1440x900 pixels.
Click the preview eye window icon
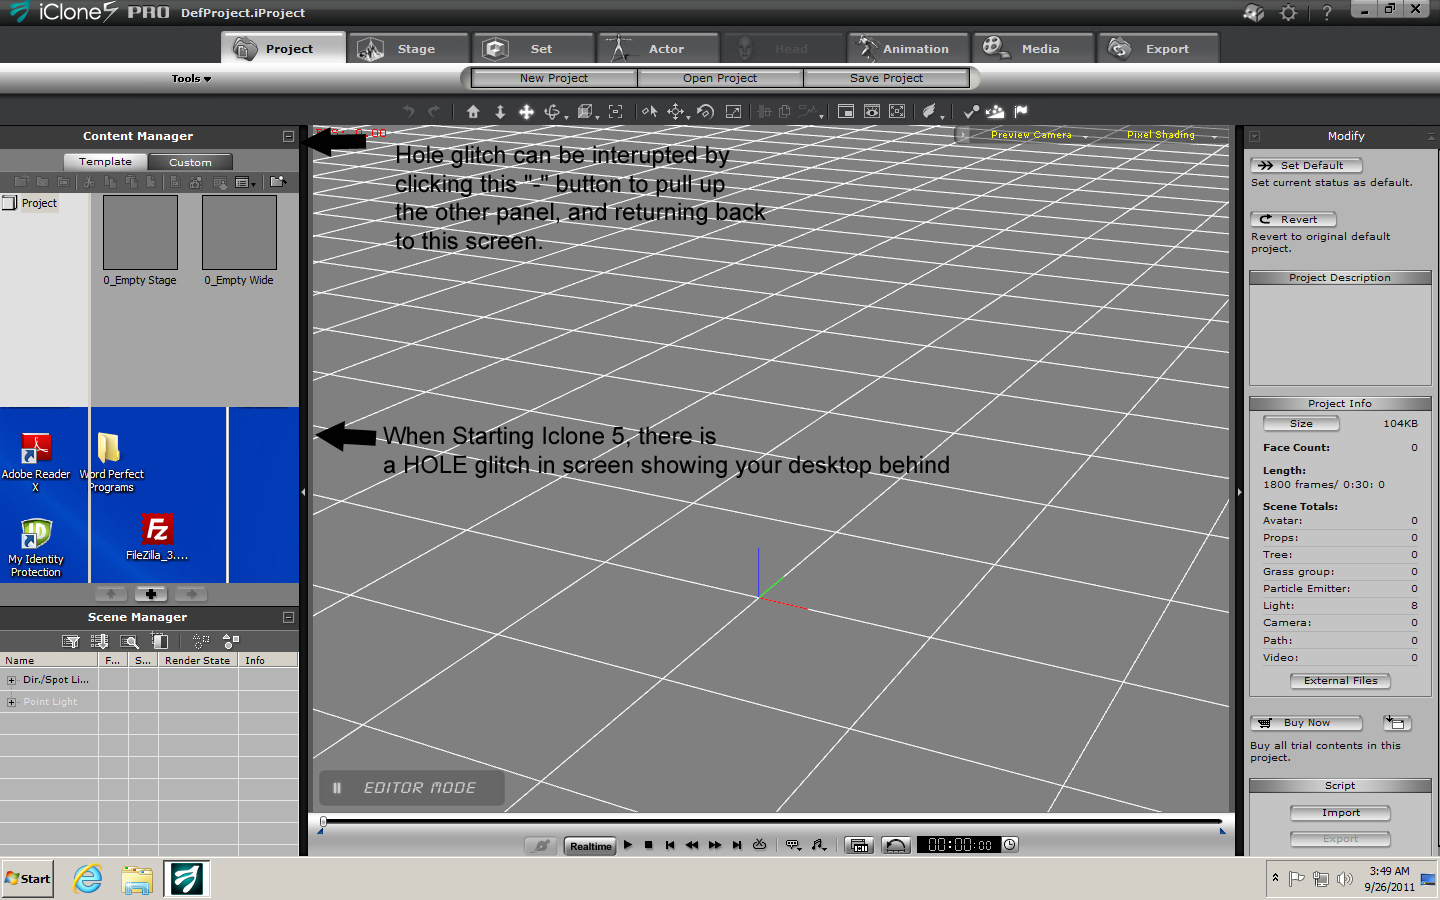[x=872, y=112]
